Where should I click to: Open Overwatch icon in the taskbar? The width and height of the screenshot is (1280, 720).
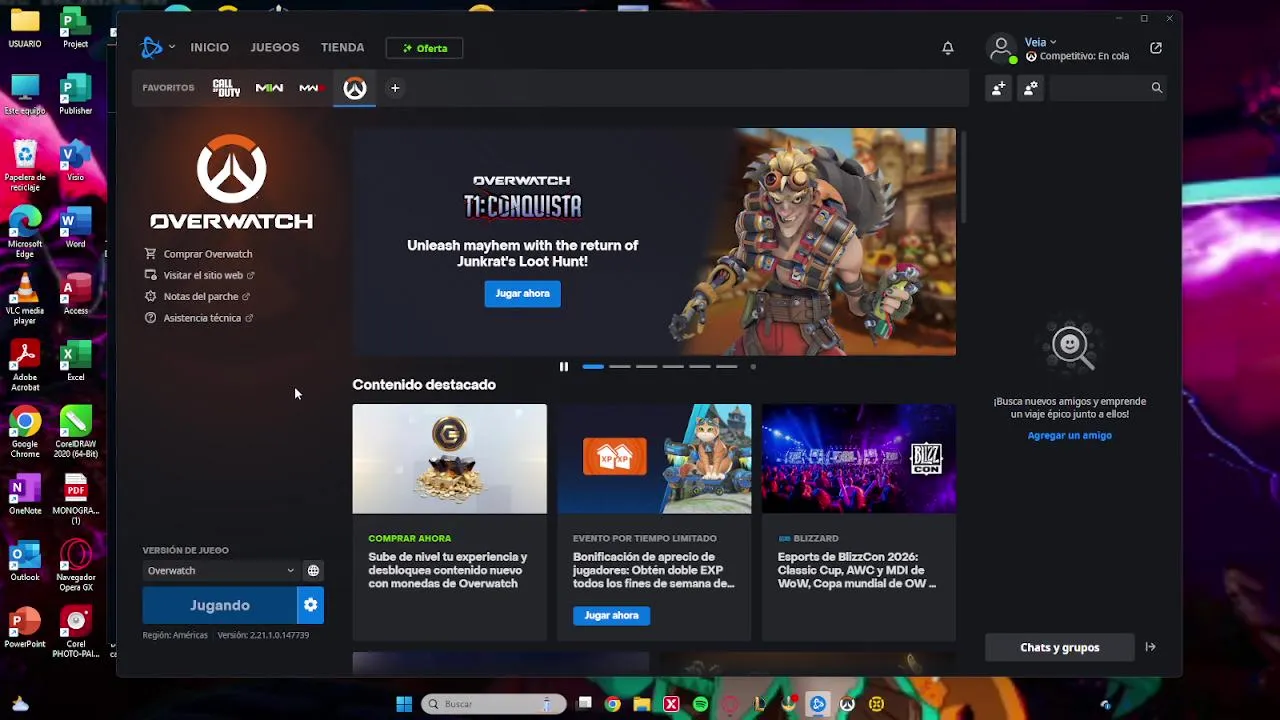tap(847, 704)
